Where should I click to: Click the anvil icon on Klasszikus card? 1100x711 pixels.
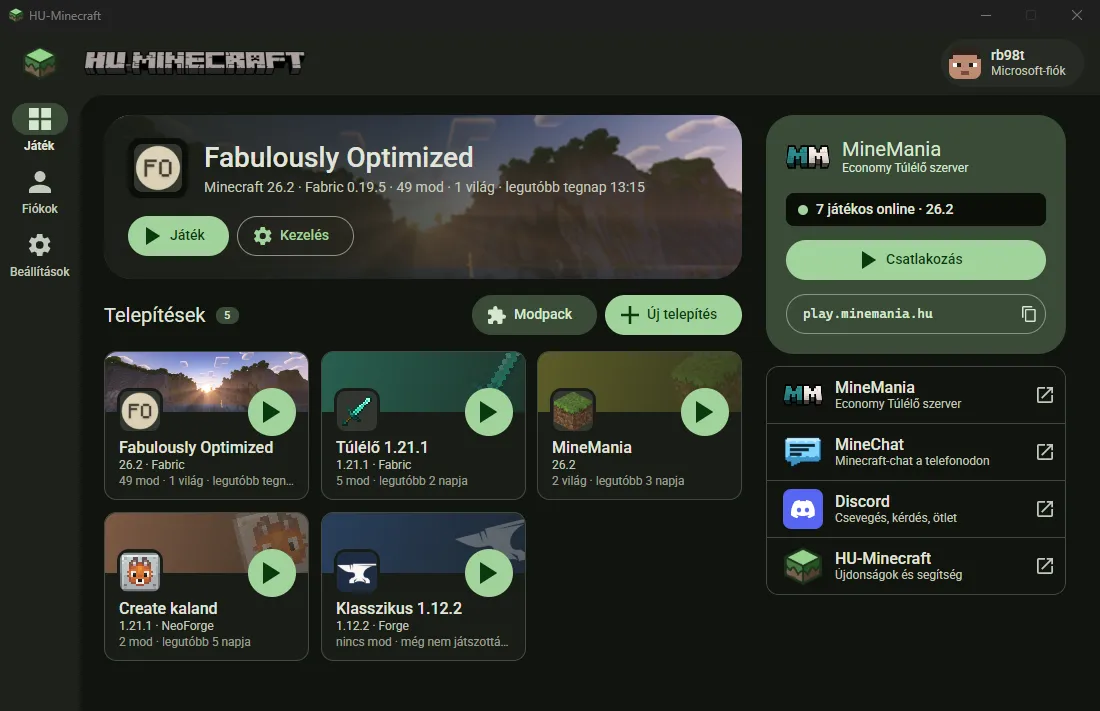[356, 571]
